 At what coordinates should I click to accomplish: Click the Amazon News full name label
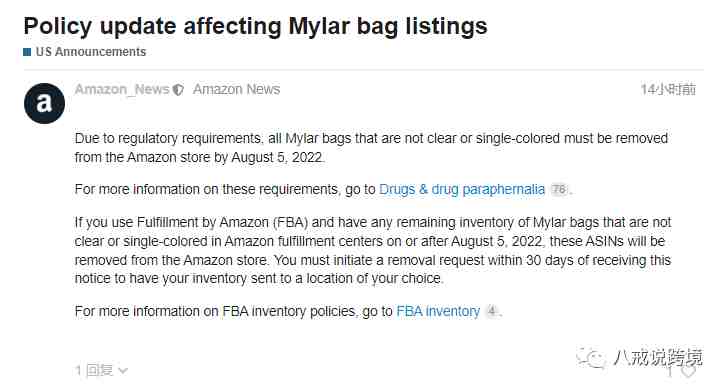pyautogui.click(x=237, y=89)
